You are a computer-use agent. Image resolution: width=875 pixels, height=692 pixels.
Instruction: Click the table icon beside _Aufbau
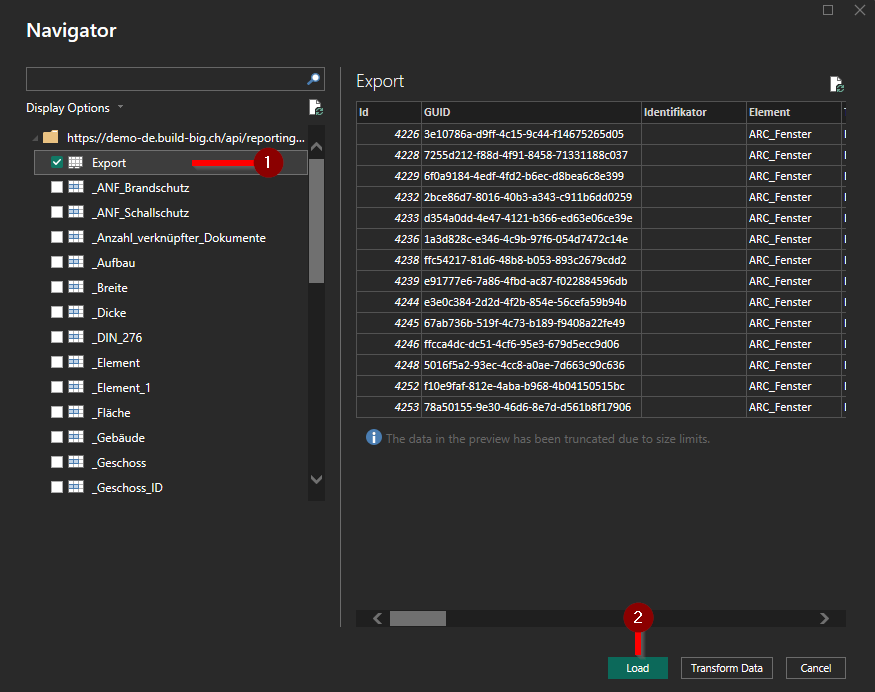click(76, 262)
